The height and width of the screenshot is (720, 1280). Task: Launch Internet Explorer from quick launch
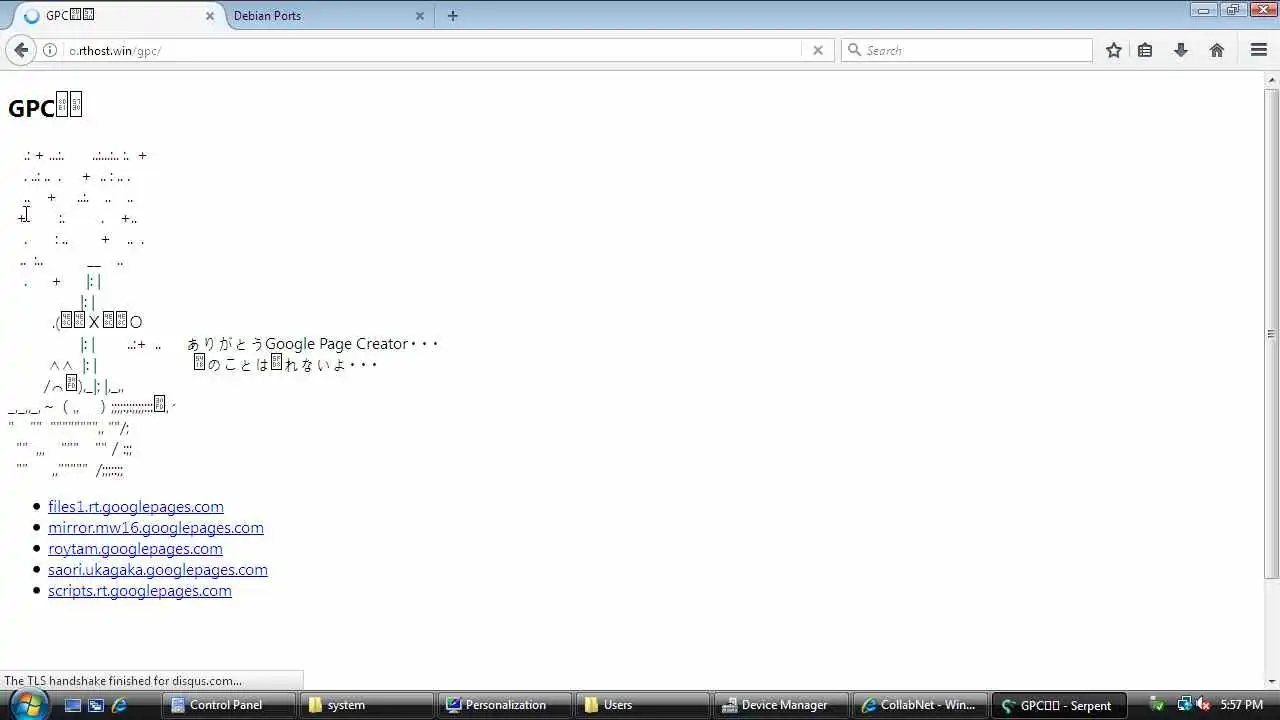tap(119, 705)
